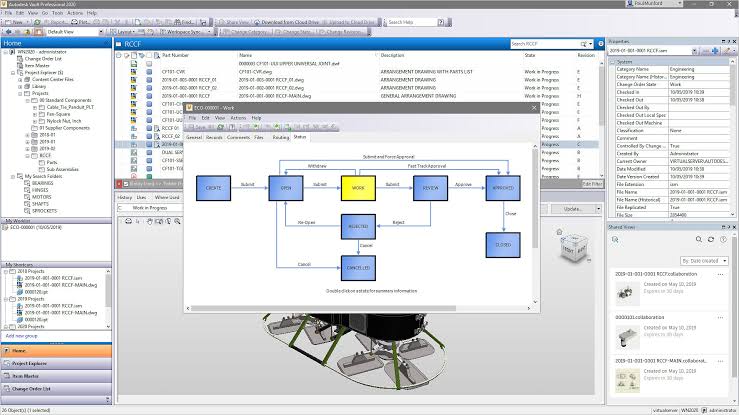Toggle the checkbox in the file list header

click(x=149, y=56)
